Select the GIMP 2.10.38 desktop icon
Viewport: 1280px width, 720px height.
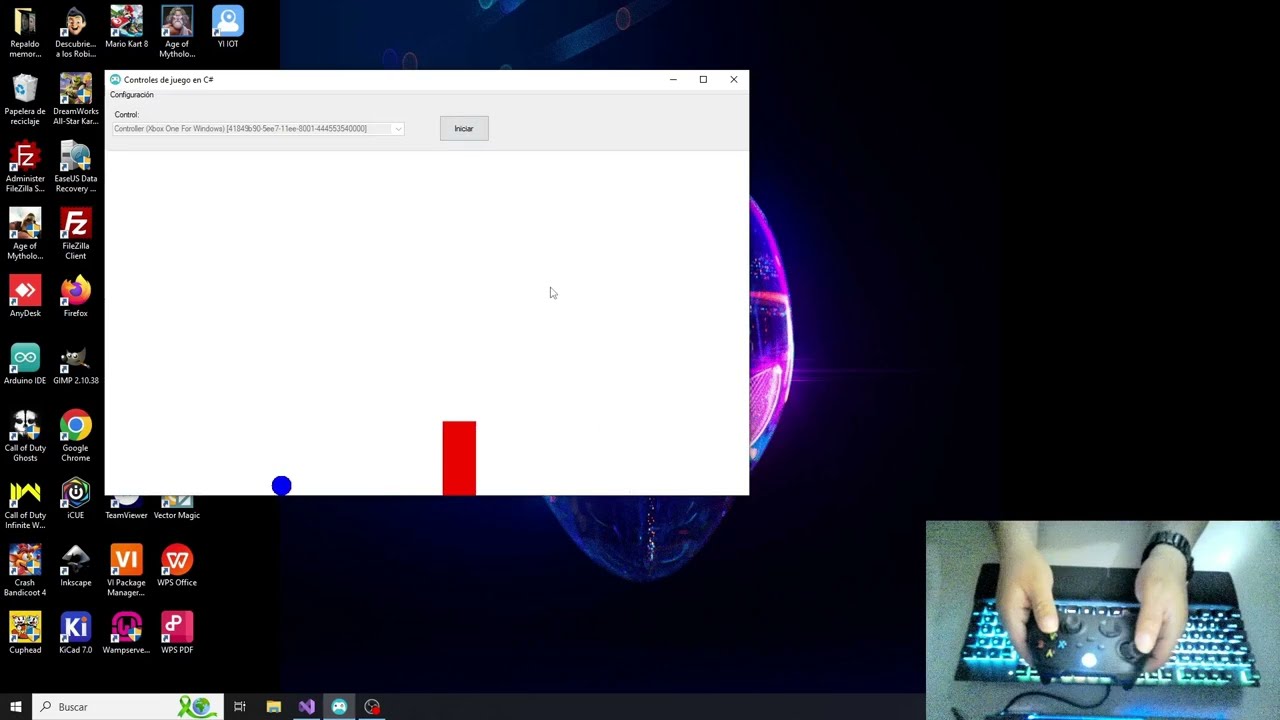[x=75, y=364]
